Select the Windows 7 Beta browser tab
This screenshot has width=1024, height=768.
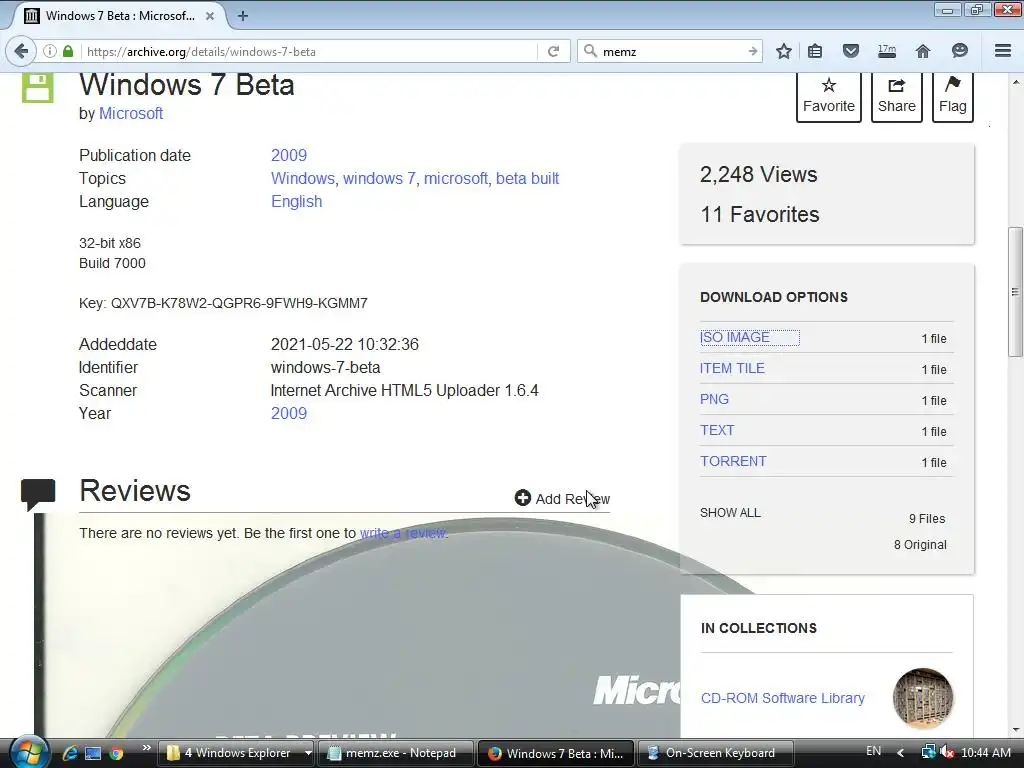120,16
